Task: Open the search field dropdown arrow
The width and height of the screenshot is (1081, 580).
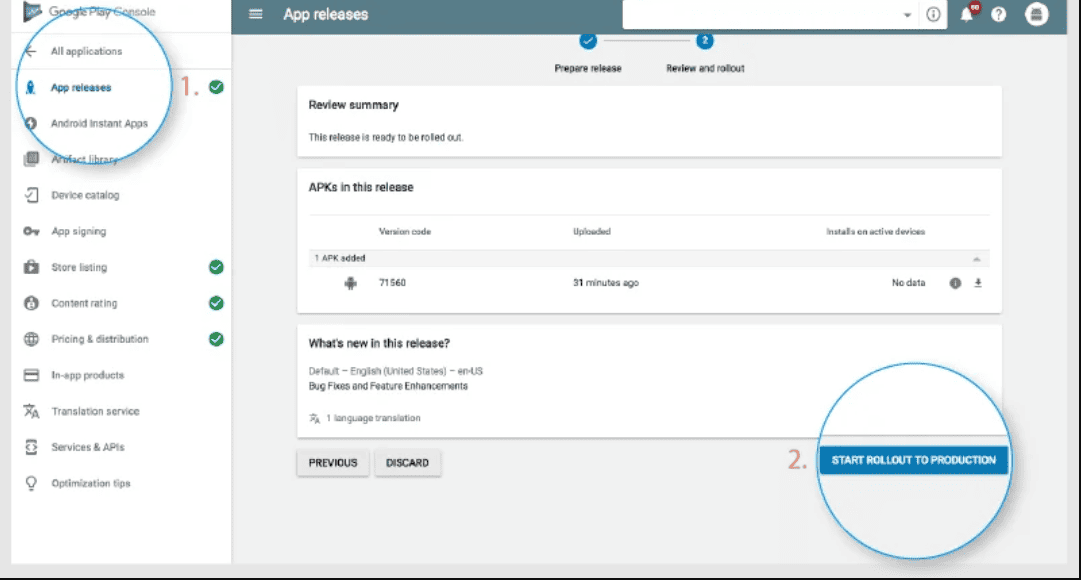Action: pos(906,15)
